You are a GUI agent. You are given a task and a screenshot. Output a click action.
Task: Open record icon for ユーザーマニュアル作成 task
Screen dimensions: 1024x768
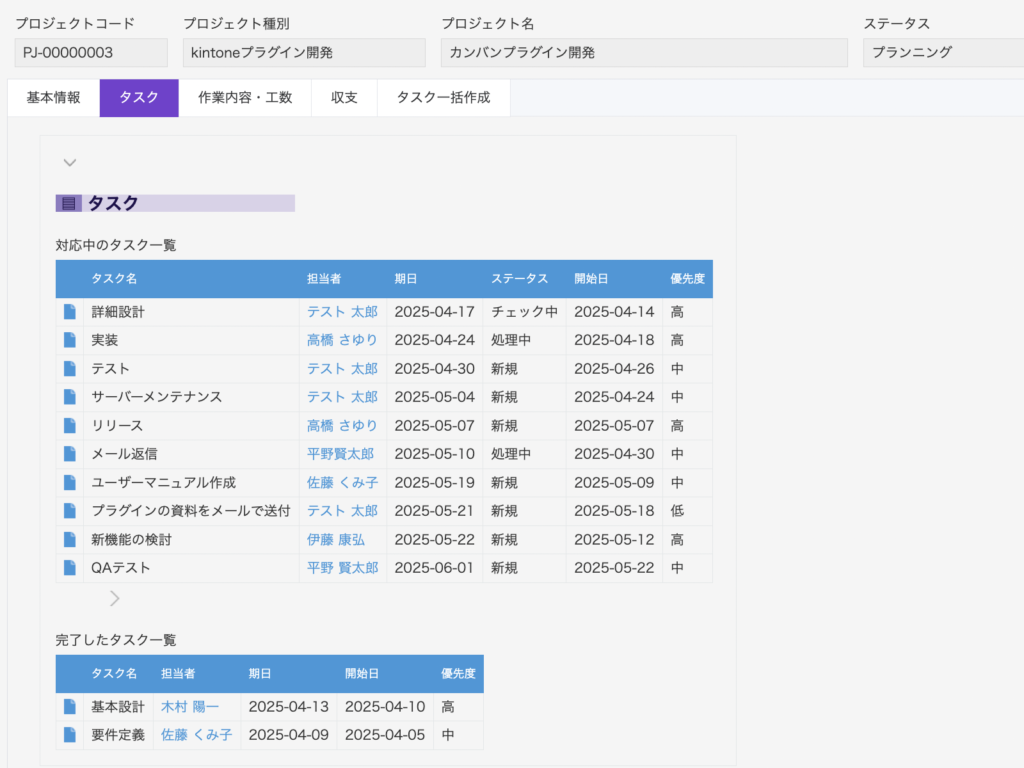coord(69,482)
